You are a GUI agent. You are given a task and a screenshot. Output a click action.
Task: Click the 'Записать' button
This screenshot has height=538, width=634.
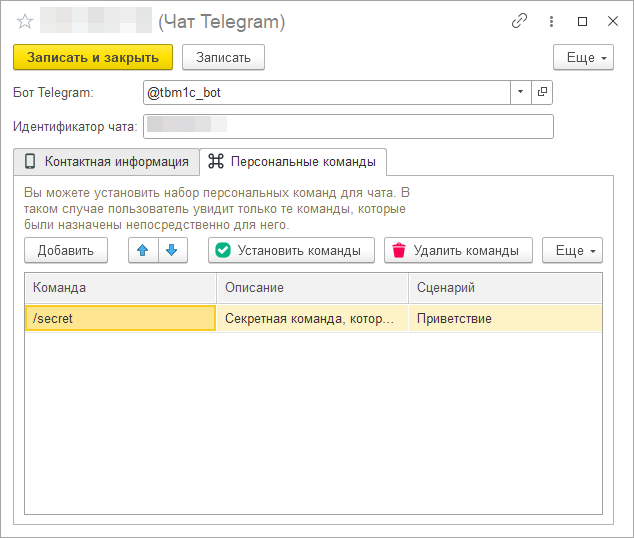click(x=223, y=57)
